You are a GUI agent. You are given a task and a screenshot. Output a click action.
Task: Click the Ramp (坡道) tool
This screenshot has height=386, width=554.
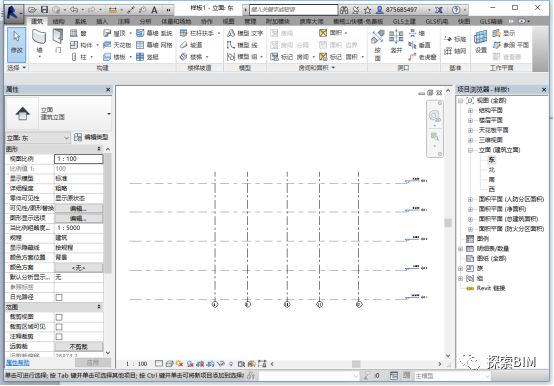click(191, 45)
